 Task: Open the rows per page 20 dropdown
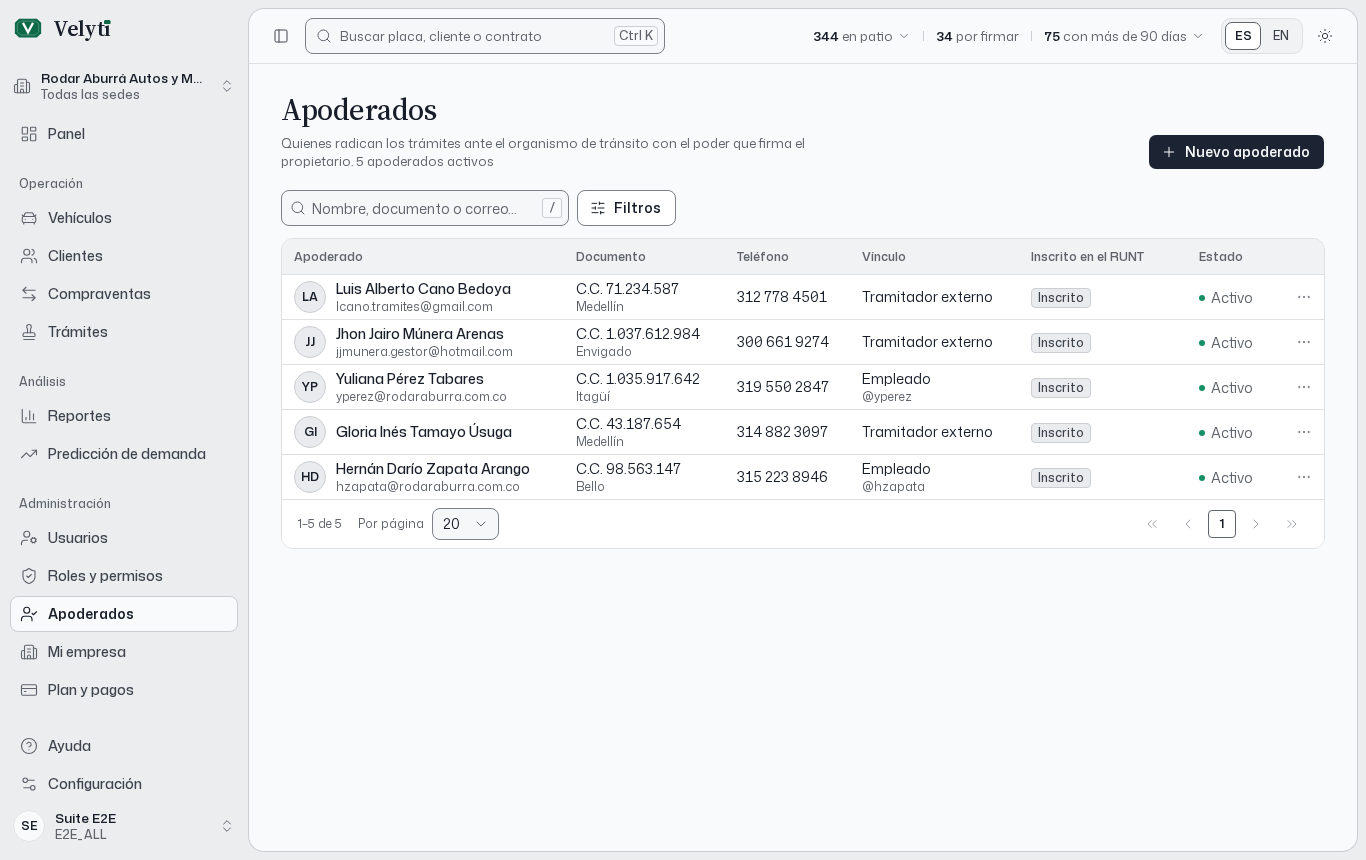465,524
